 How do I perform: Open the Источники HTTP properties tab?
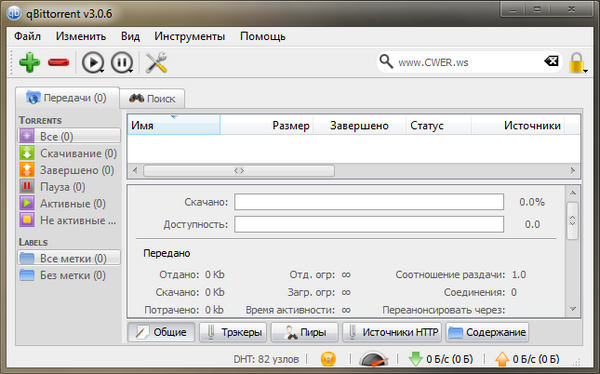[x=392, y=332]
